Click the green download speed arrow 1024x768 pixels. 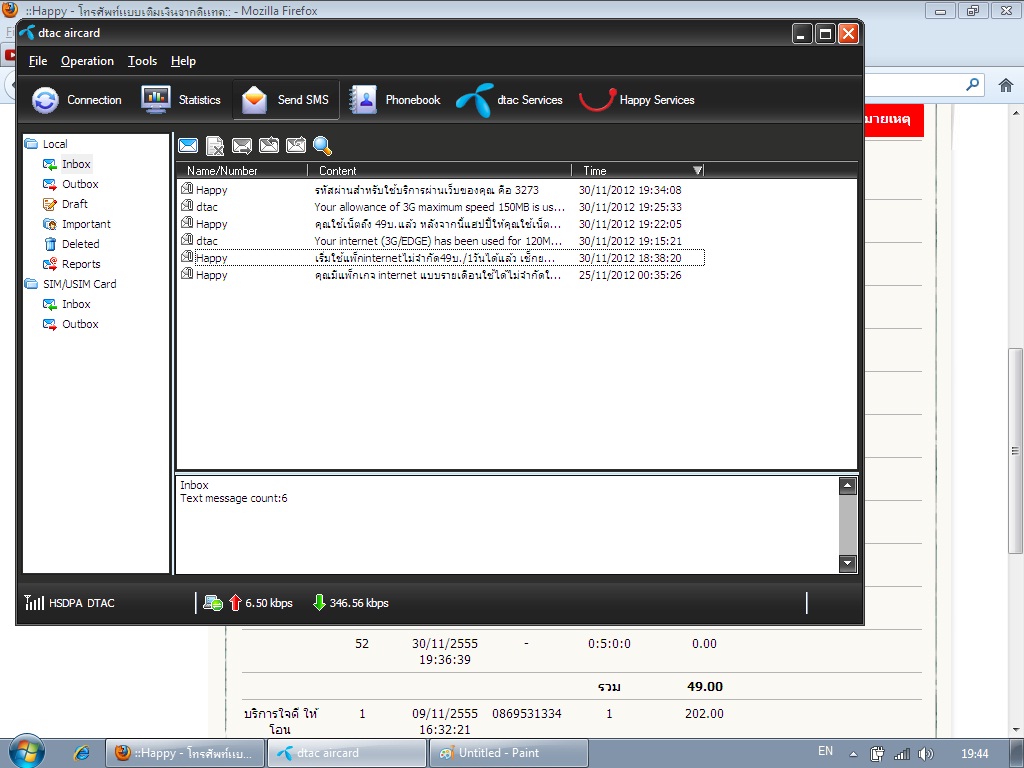click(319, 603)
